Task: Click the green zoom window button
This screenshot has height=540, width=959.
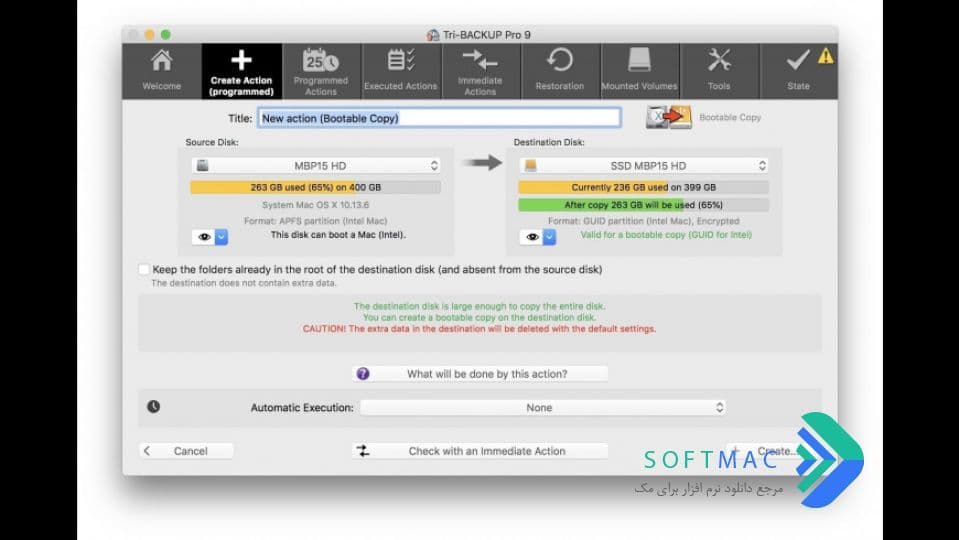Action: 166,35
